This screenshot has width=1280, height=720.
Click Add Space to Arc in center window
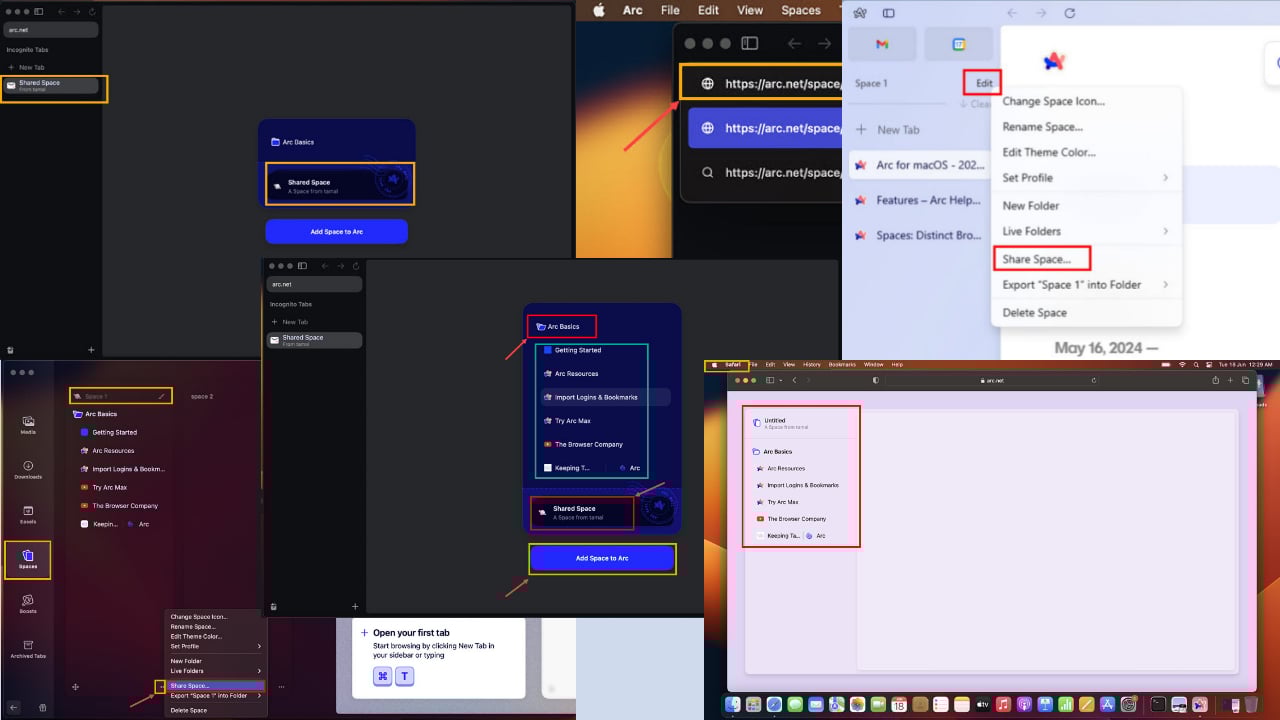[x=602, y=558]
